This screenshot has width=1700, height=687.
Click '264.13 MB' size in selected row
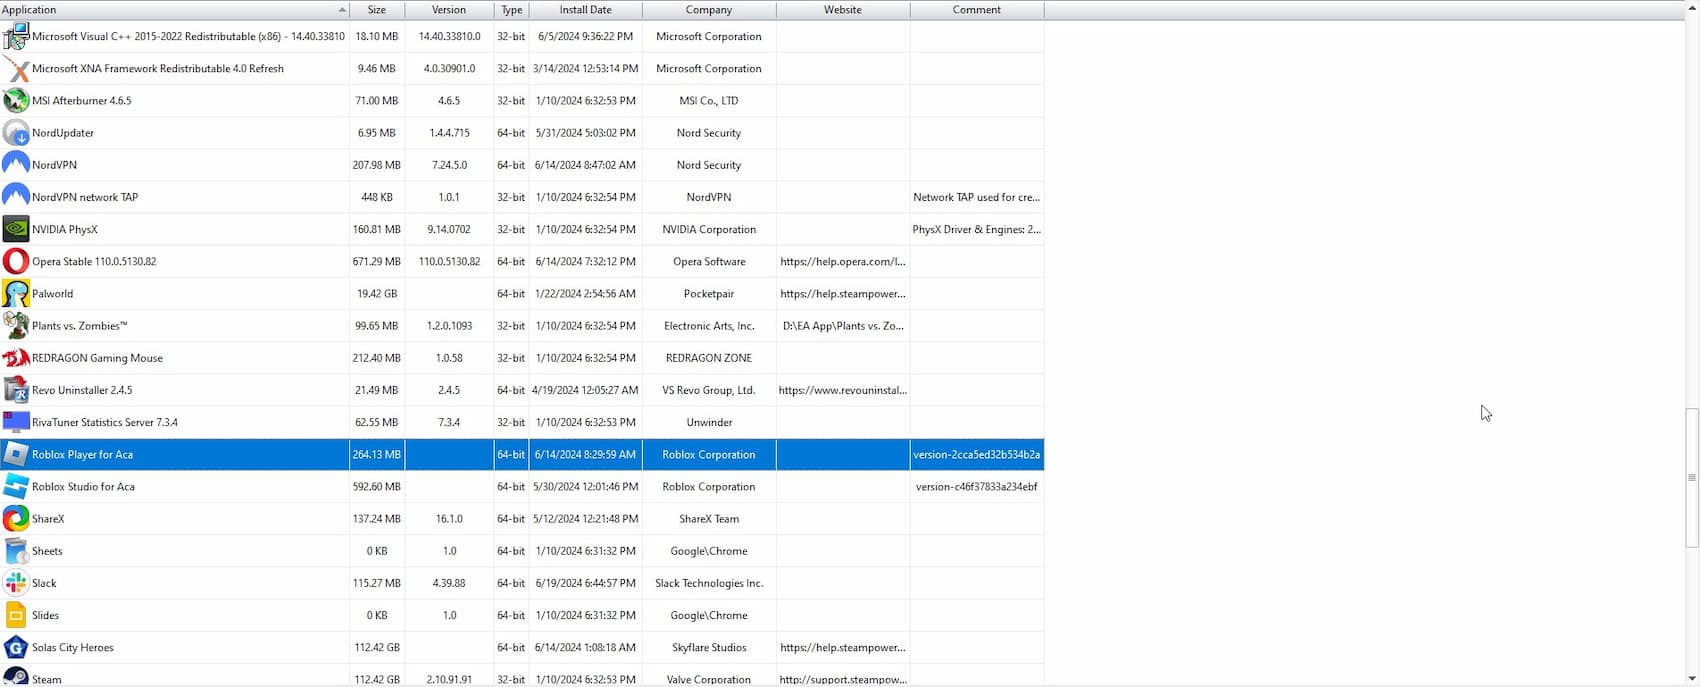(377, 454)
